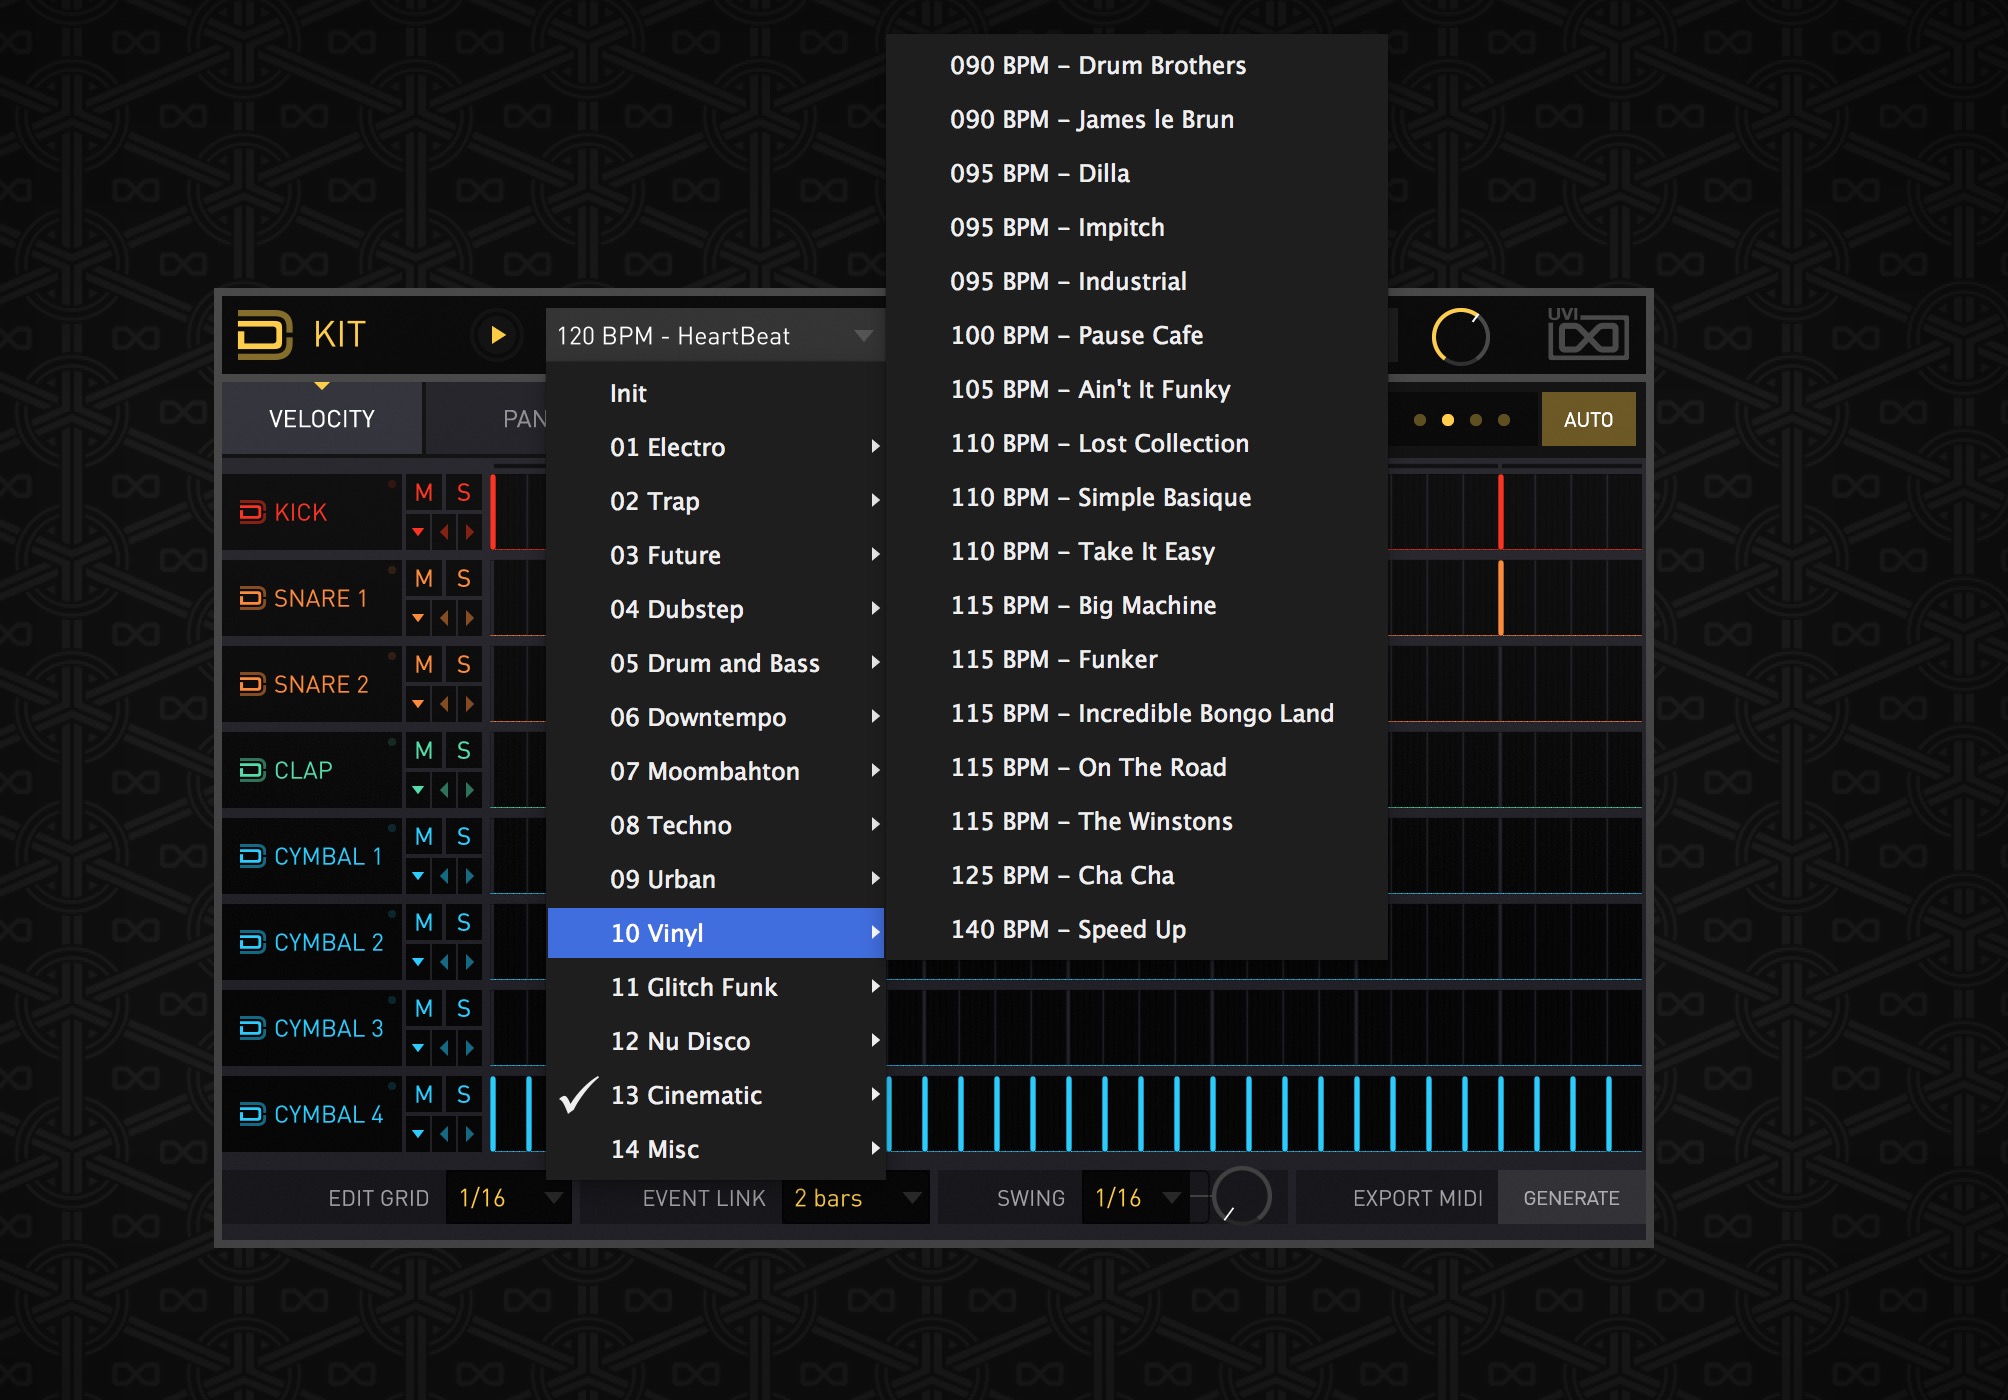The image size is (2008, 1400).
Task: Shift SNARE 2 pattern right arrow
Action: (x=469, y=704)
